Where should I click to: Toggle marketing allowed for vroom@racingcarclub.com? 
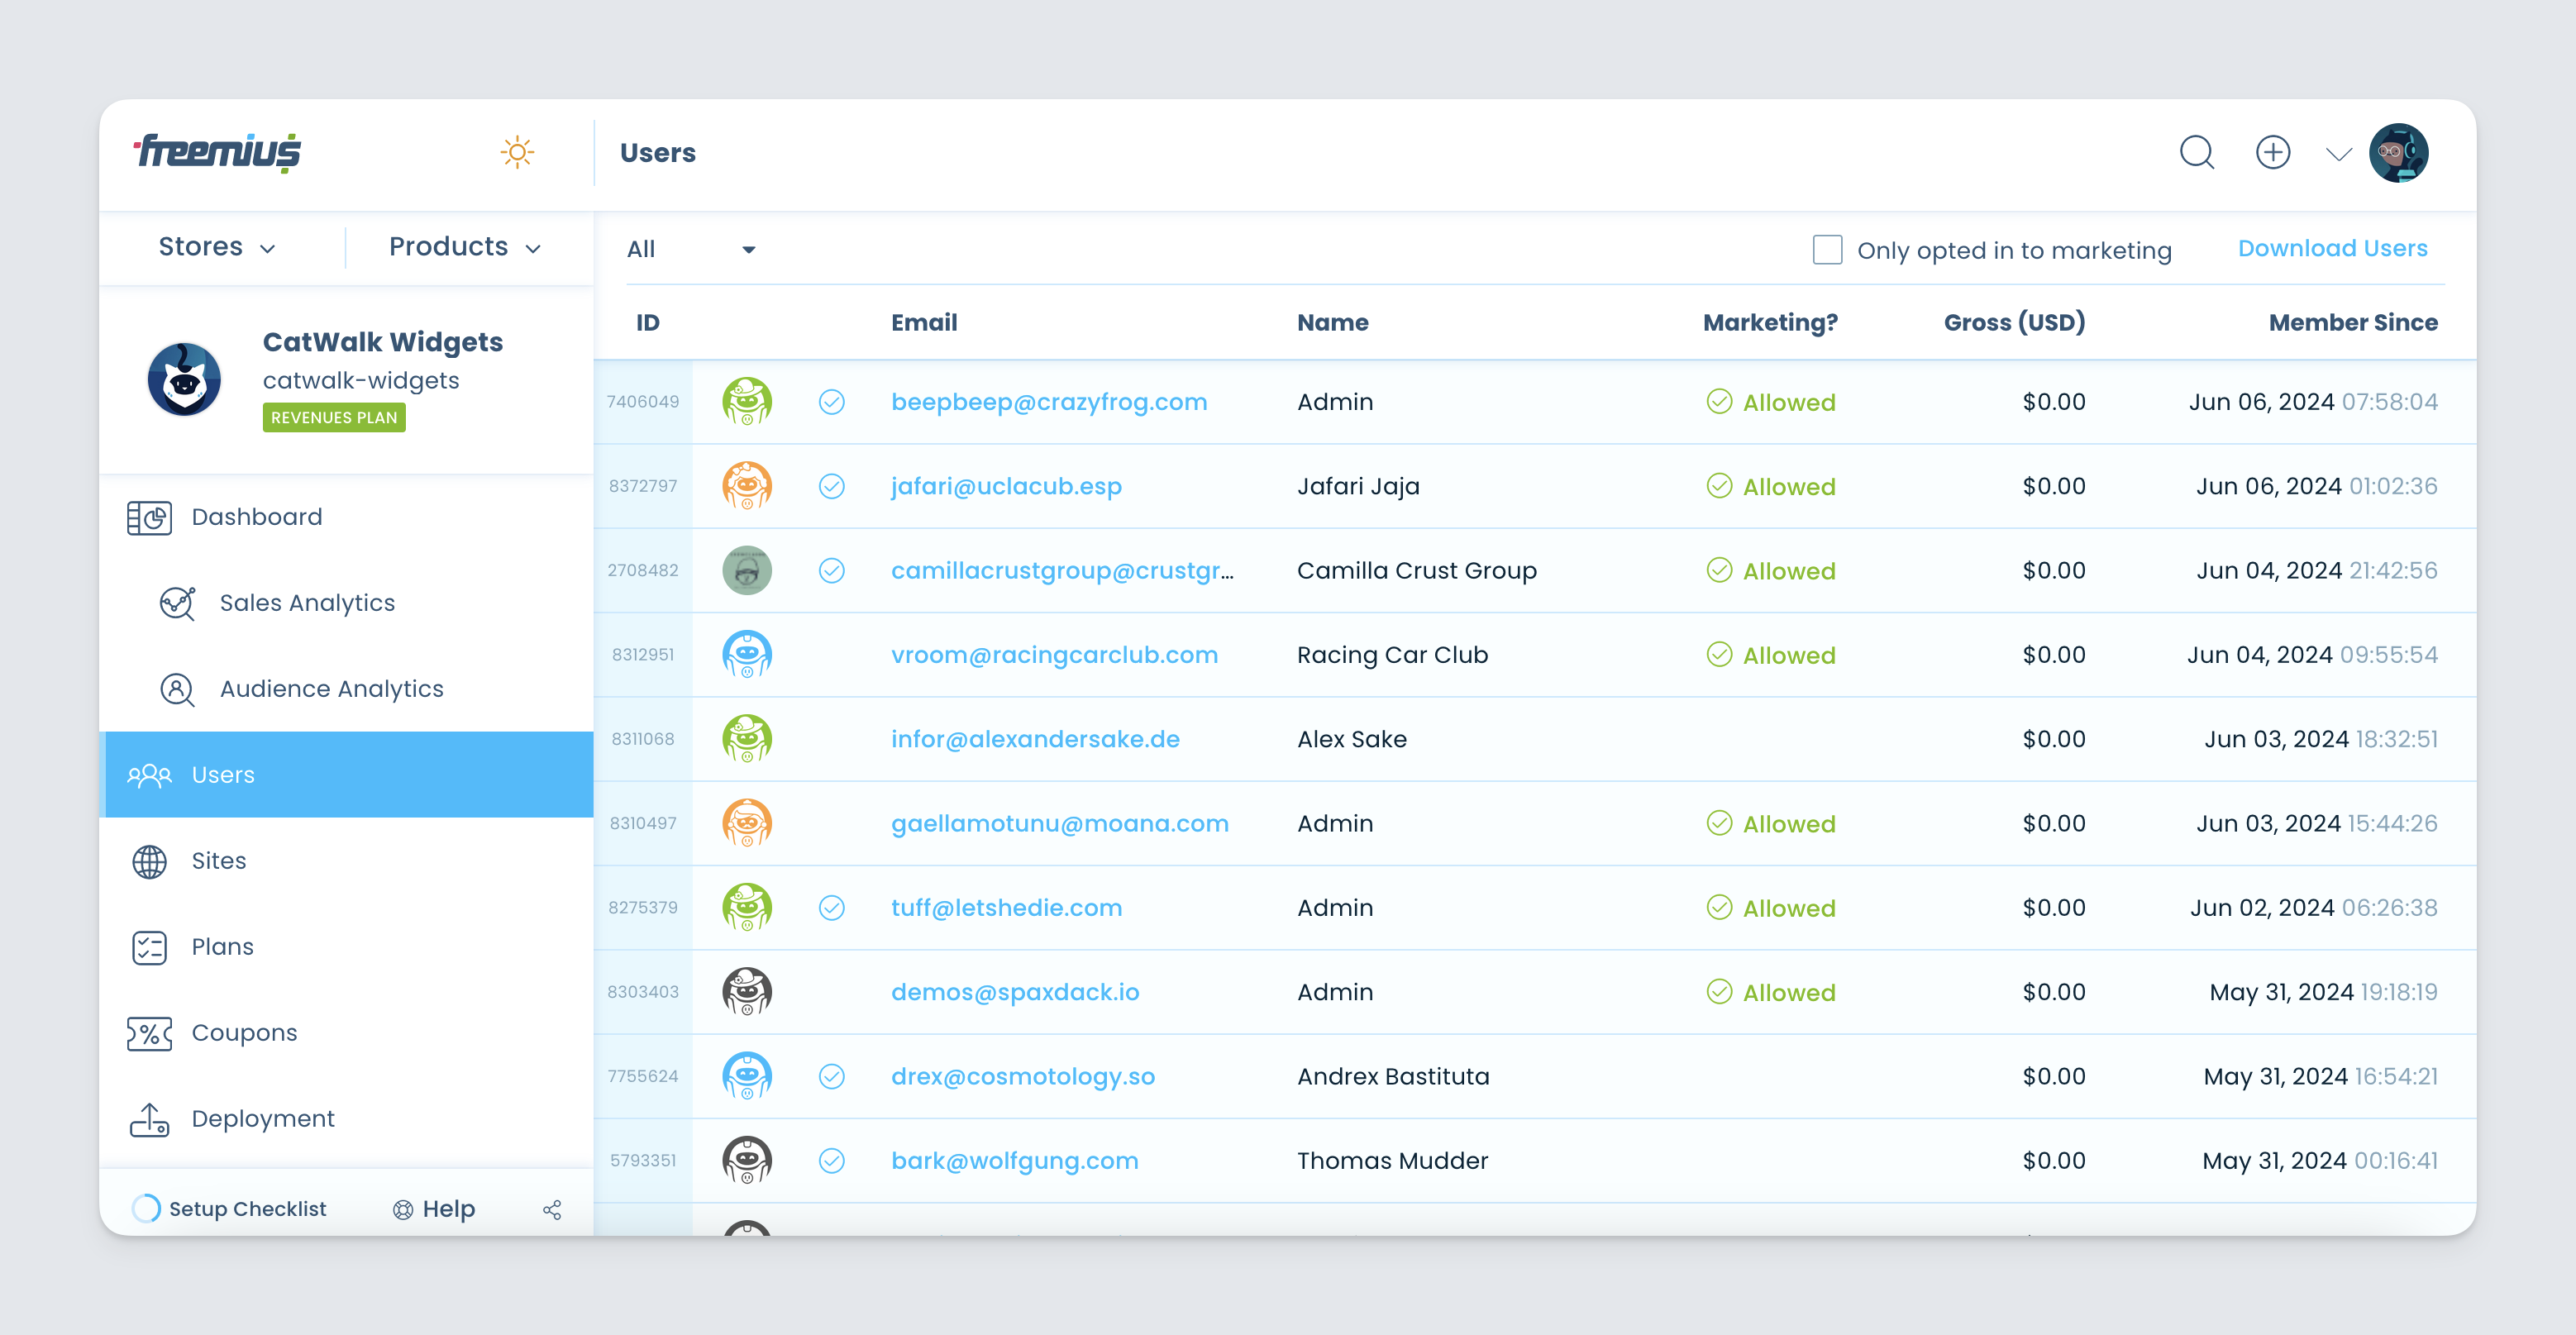pos(1769,656)
